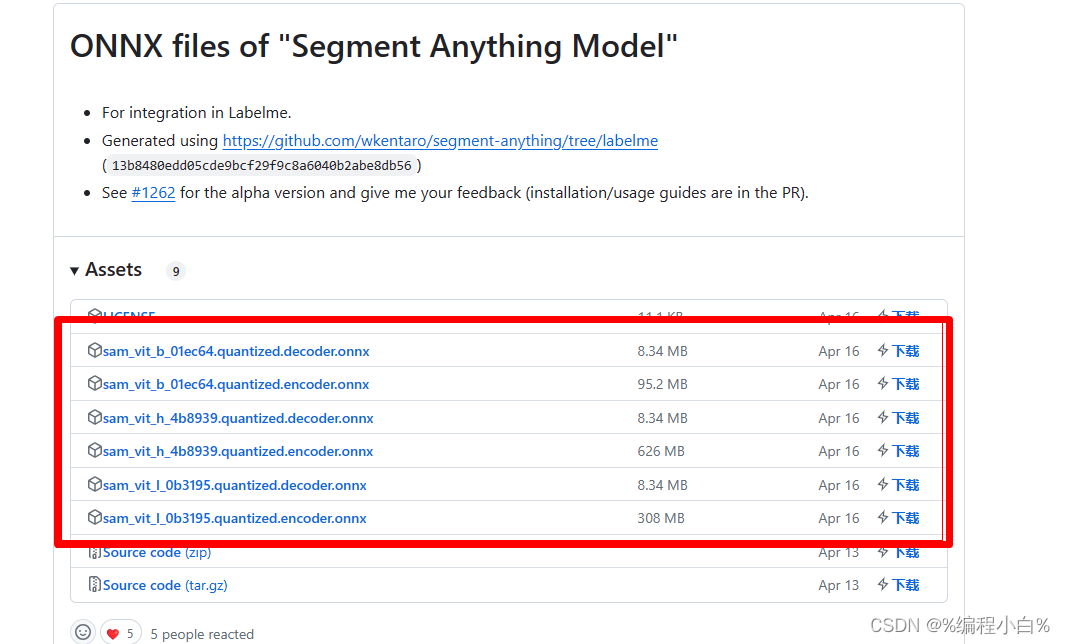Click the Assets heading label
1065x644 pixels.
(113, 270)
